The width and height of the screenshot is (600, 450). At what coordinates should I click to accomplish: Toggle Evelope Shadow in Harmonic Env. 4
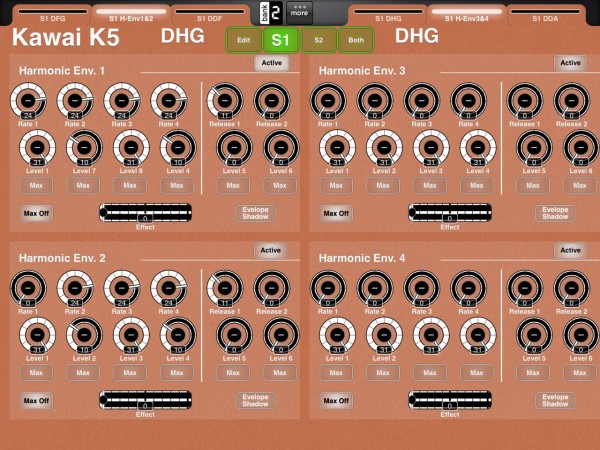tap(555, 401)
